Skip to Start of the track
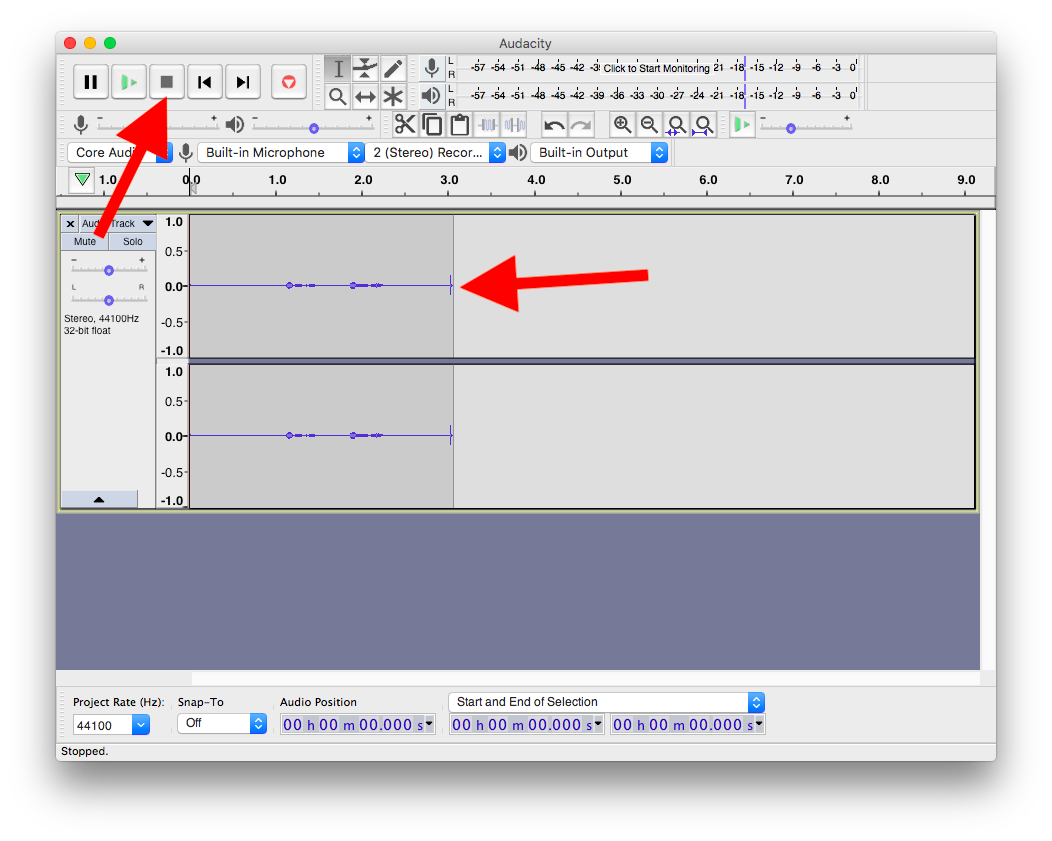Image resolution: width=1052 pixels, height=841 pixels. coord(205,82)
